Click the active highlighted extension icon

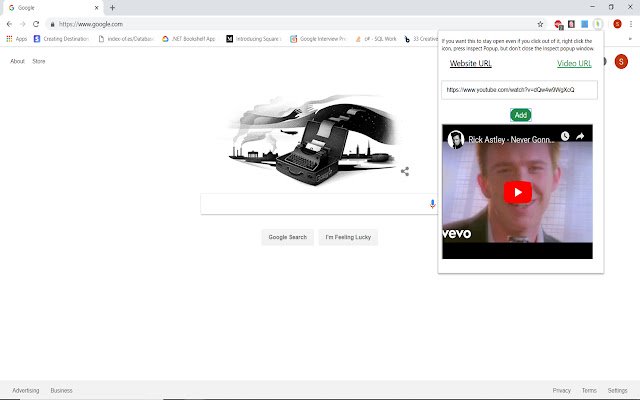(x=598, y=24)
